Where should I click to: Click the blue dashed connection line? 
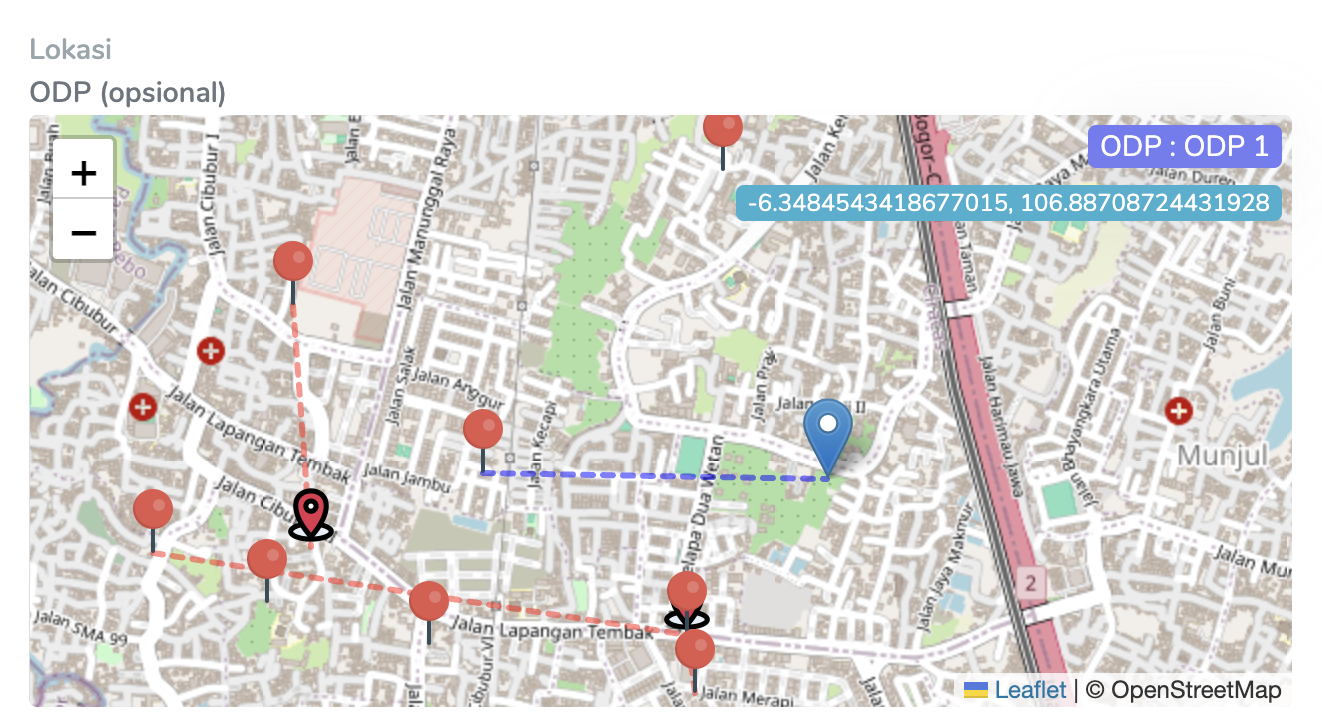pyautogui.click(x=655, y=476)
